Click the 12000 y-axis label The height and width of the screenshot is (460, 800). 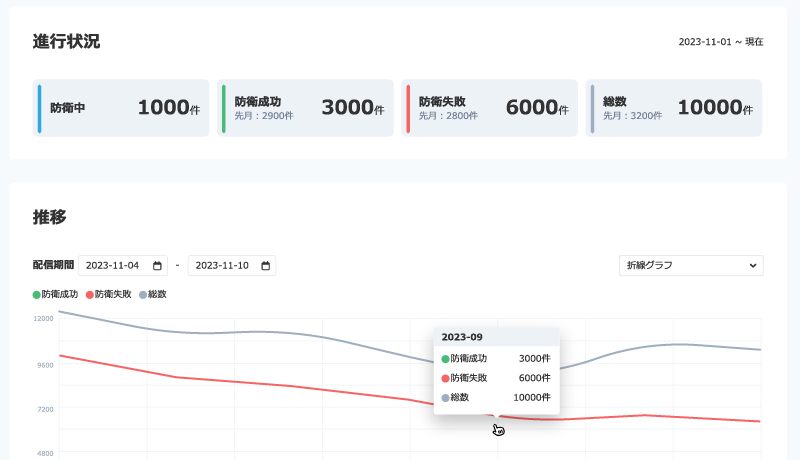[x=43, y=318]
